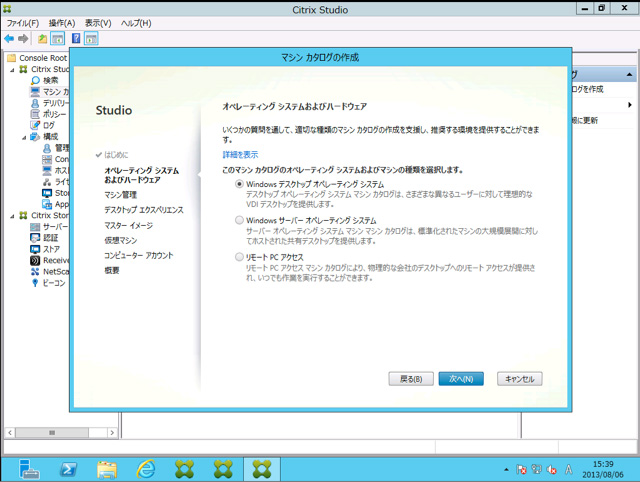This screenshot has height=482, width=640.
Task: Open PowerShell from the taskbar
Action: click(x=68, y=469)
